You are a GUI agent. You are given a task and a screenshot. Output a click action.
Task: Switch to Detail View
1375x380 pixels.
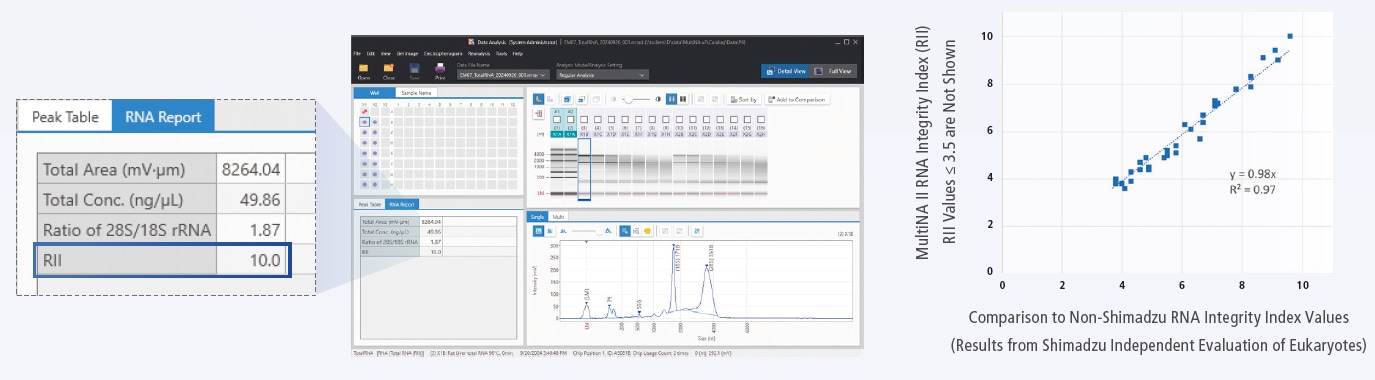[786, 71]
